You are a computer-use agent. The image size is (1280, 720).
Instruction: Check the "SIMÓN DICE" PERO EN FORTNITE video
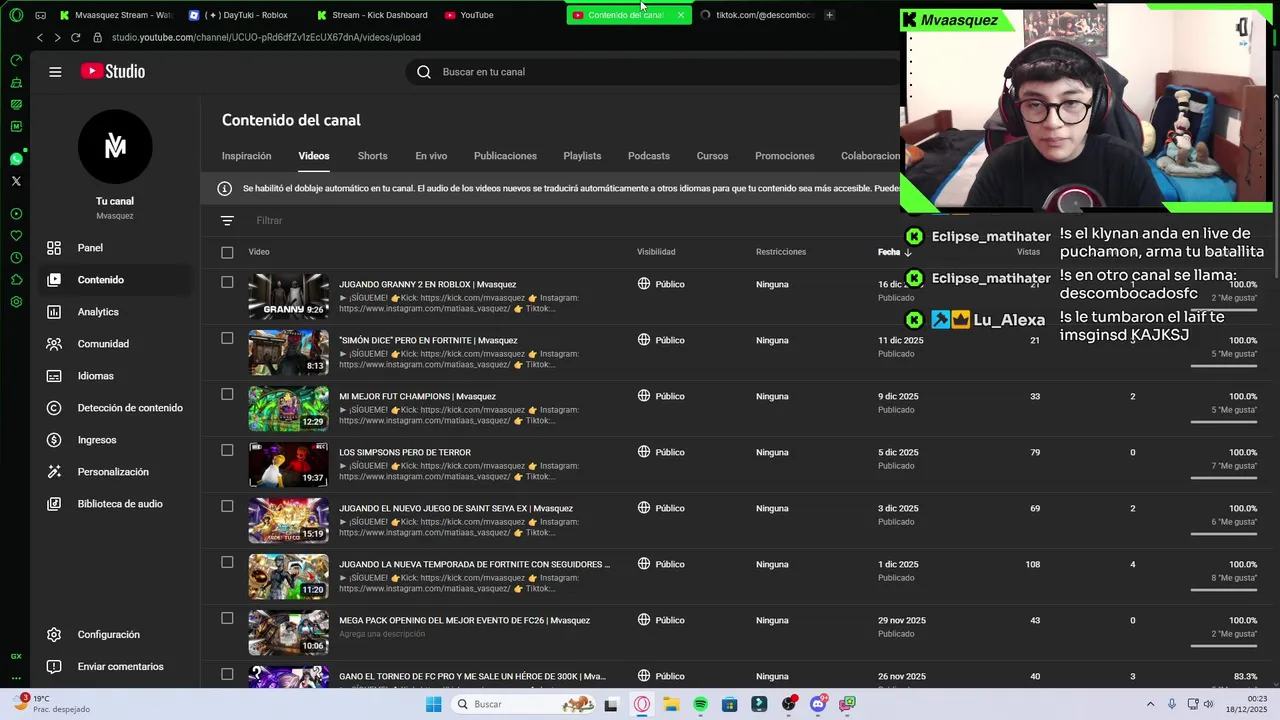(x=227, y=339)
